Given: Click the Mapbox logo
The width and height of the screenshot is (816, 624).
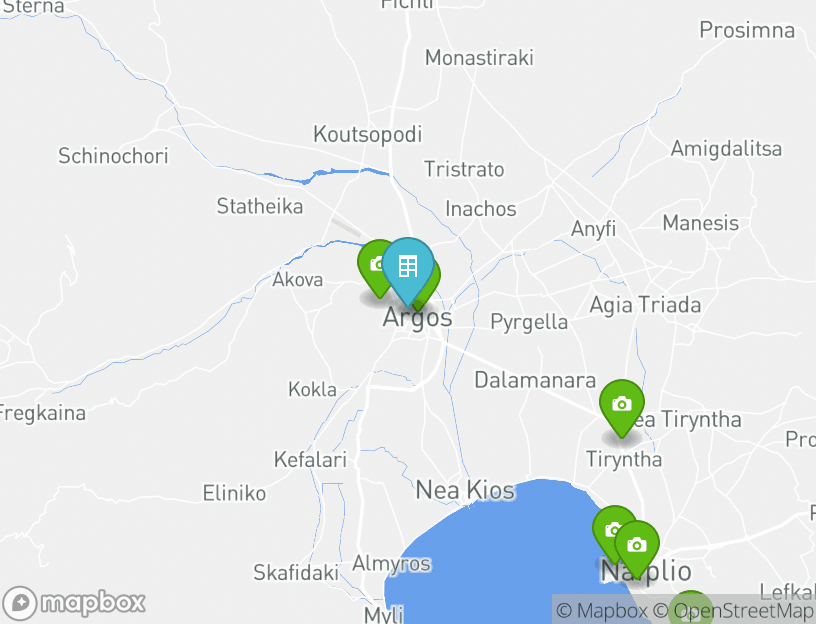Looking at the screenshot, I should point(74,604).
